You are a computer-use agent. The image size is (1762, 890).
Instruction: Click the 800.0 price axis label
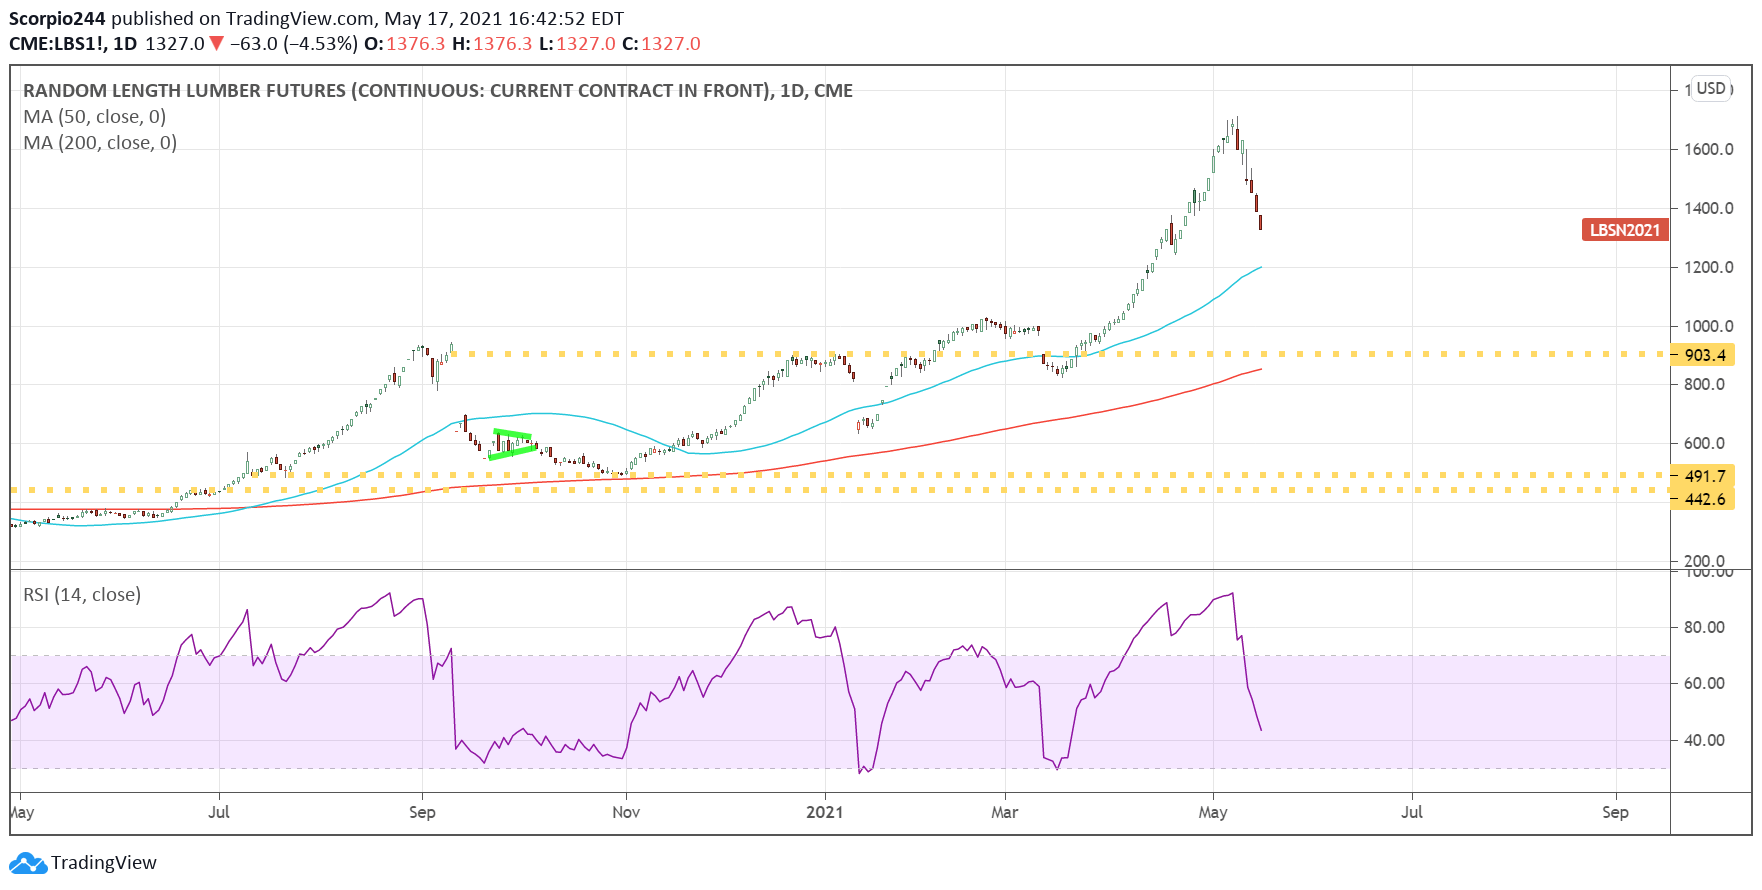click(x=1704, y=384)
